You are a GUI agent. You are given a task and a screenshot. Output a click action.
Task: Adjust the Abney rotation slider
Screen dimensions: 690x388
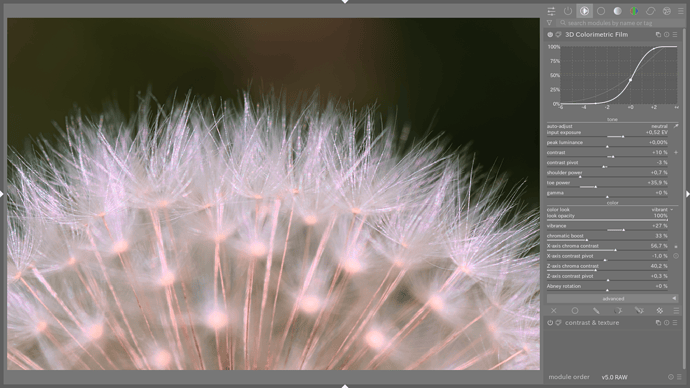[607, 288]
